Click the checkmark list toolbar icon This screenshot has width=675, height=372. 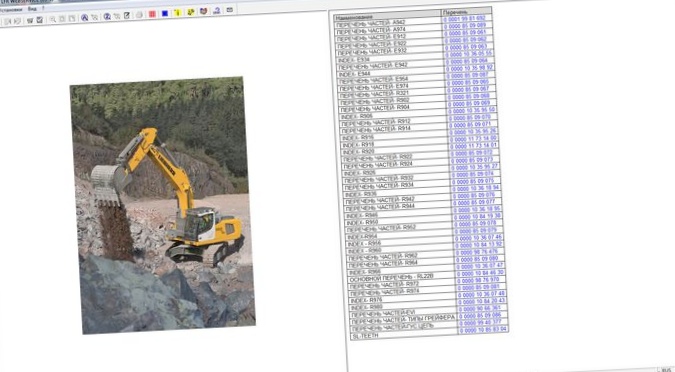40,20
